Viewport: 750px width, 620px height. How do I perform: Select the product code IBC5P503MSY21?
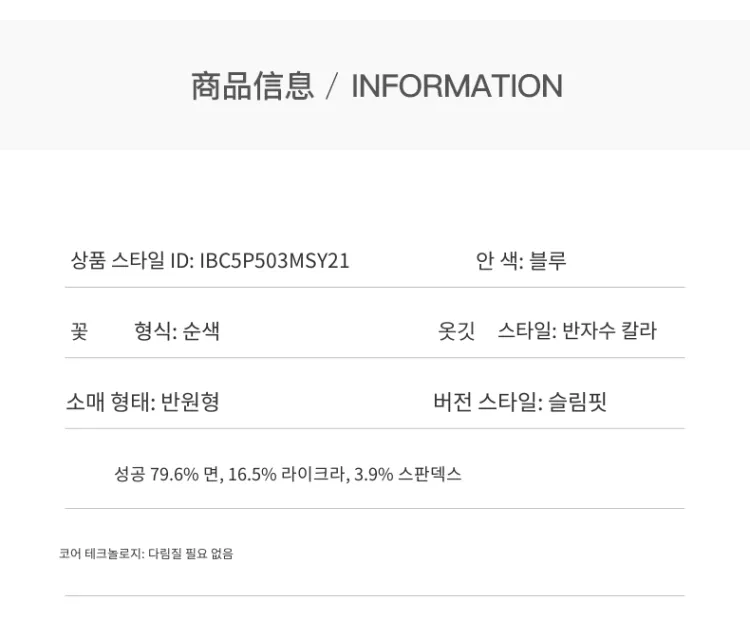pyautogui.click(x=275, y=262)
